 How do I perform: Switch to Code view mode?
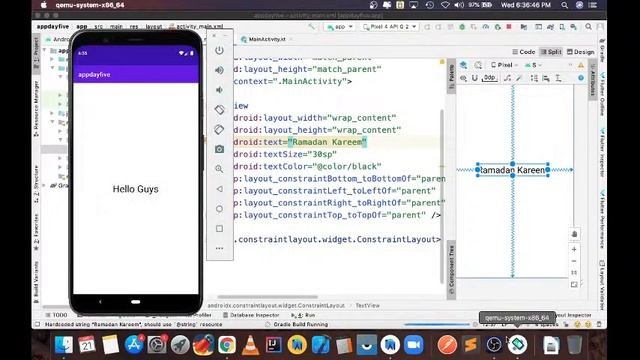pos(524,52)
